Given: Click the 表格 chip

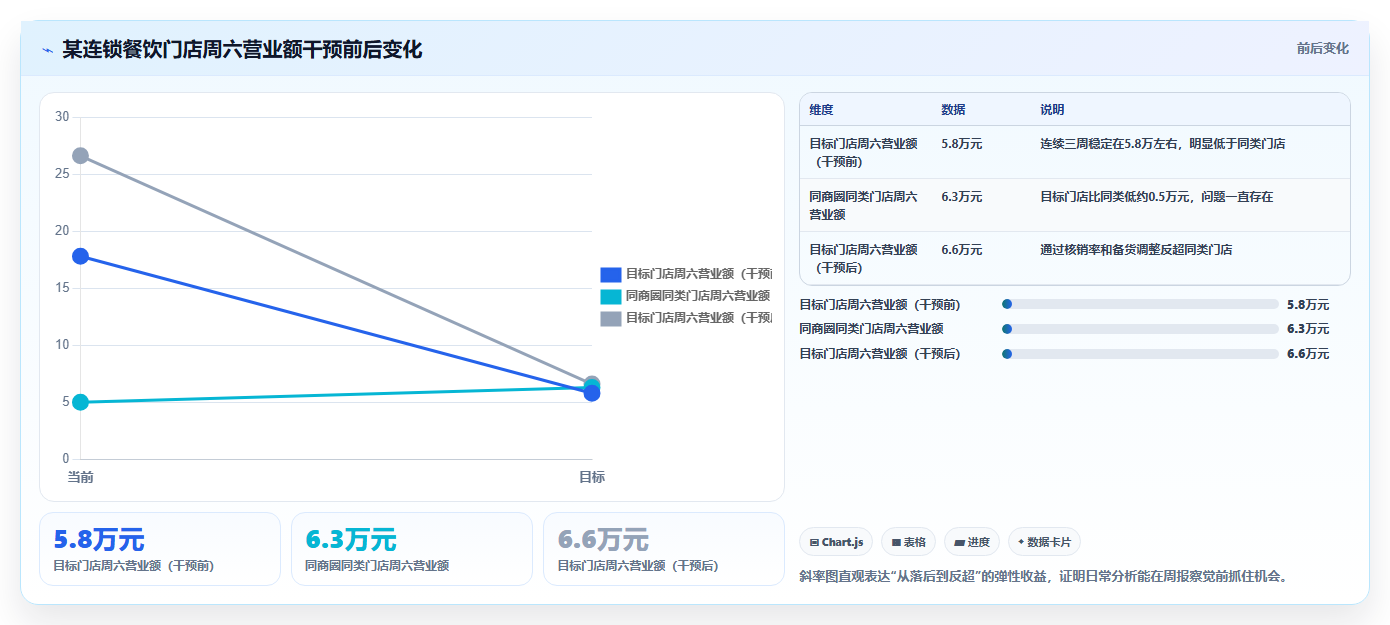Looking at the screenshot, I should [x=908, y=542].
